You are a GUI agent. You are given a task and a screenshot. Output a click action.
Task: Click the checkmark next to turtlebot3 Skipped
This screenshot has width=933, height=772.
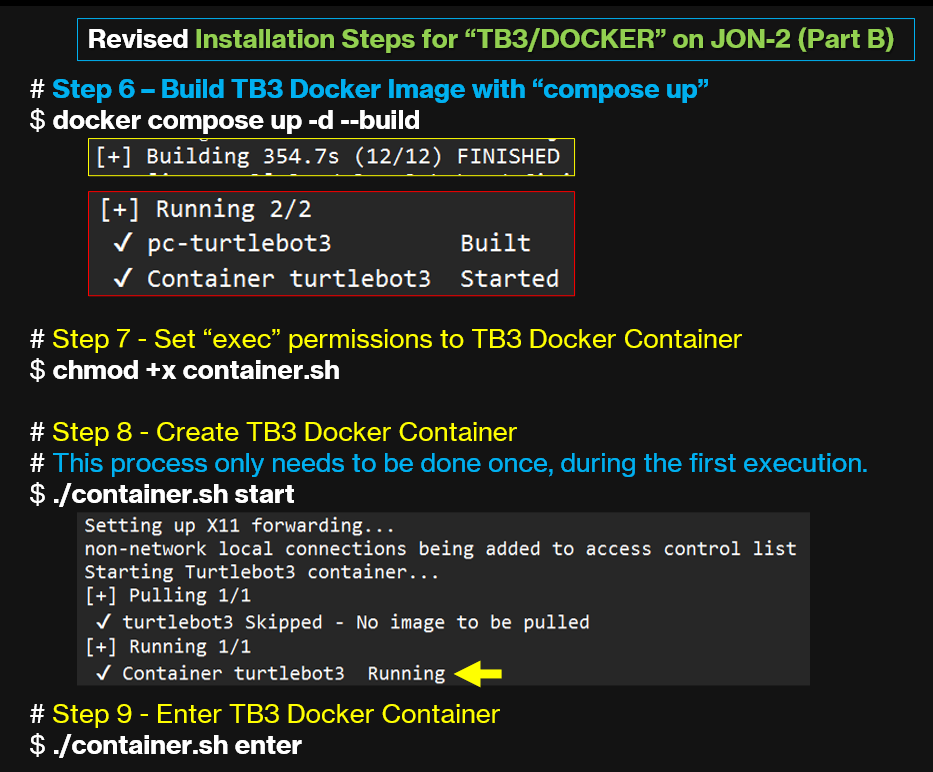click(103, 622)
